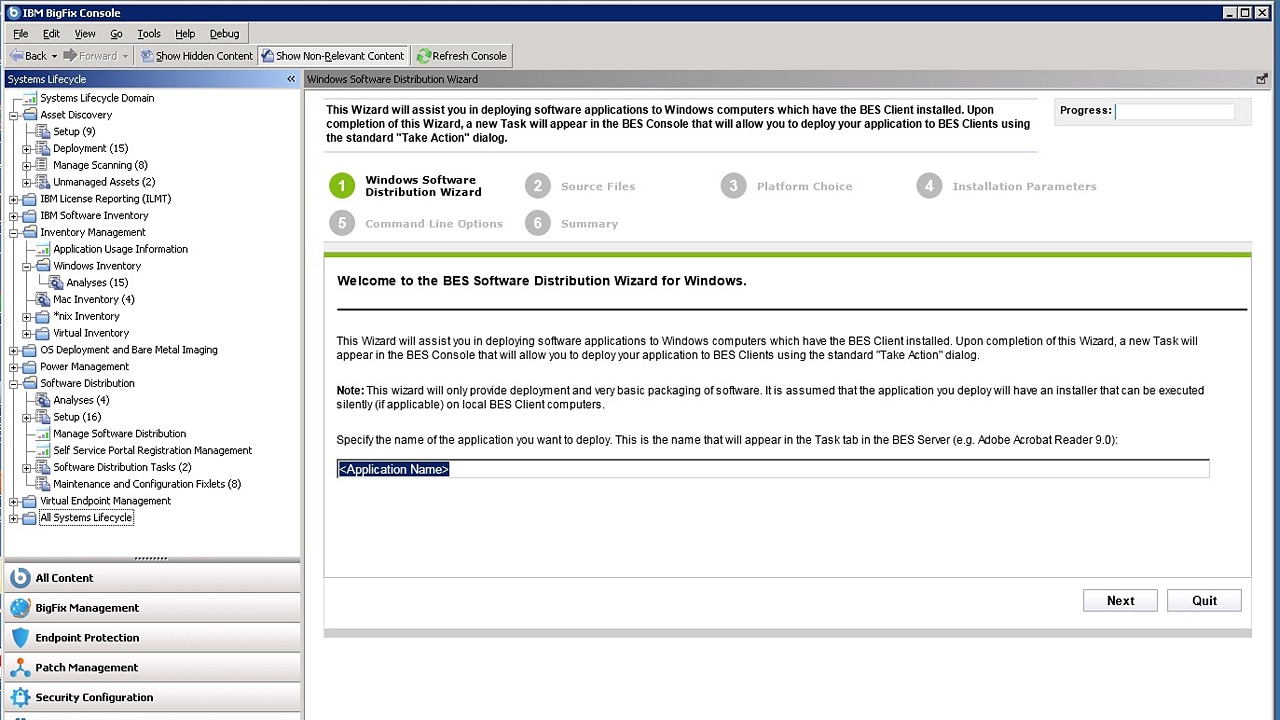Select Setup (9) under Asset Discovery
This screenshot has width=1280, height=720.
(74, 132)
